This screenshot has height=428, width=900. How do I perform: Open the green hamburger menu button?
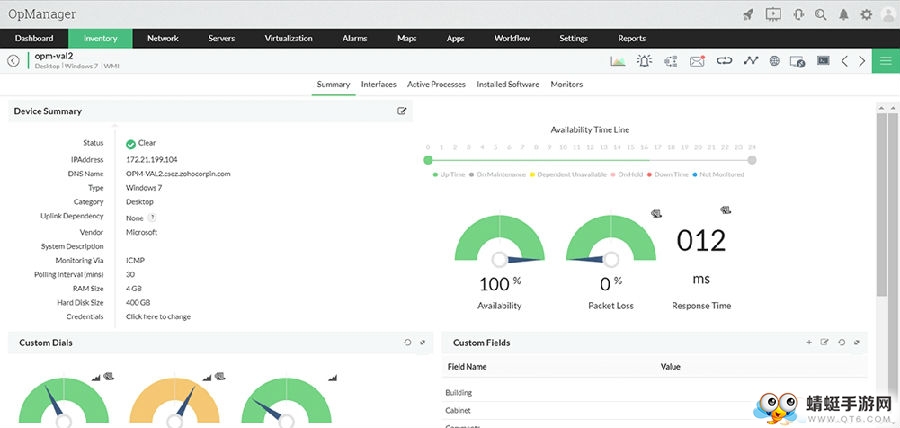[886, 61]
